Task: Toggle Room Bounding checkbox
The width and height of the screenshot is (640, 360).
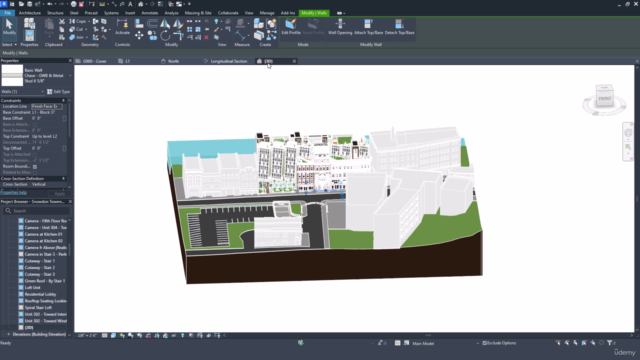Action: click(35, 167)
